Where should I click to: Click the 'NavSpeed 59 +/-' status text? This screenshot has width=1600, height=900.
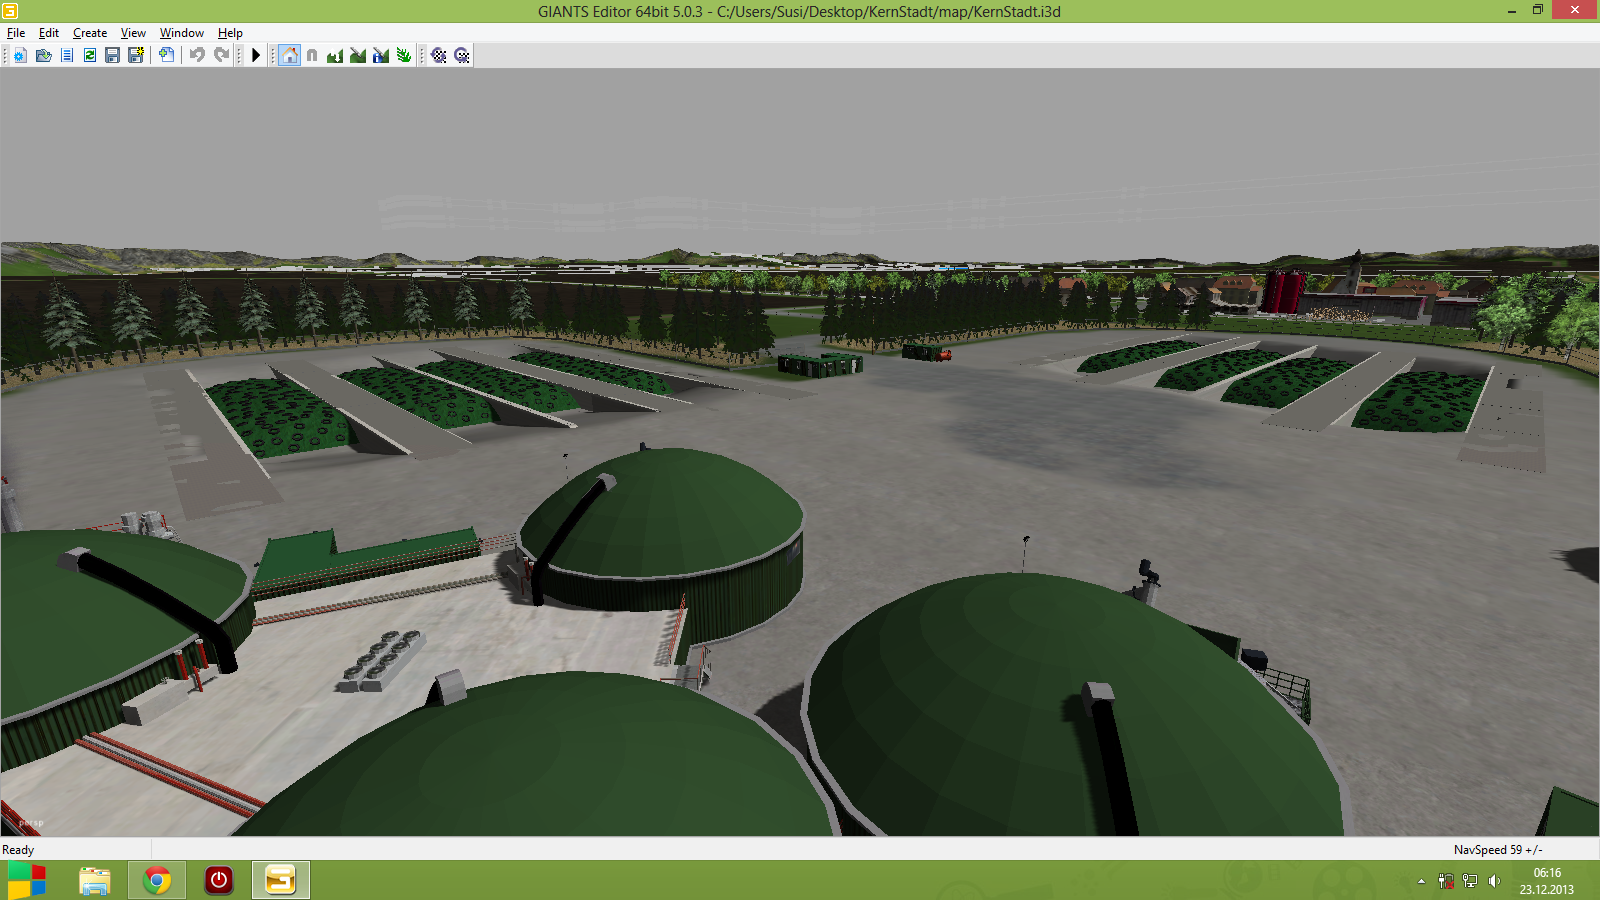(x=1498, y=850)
